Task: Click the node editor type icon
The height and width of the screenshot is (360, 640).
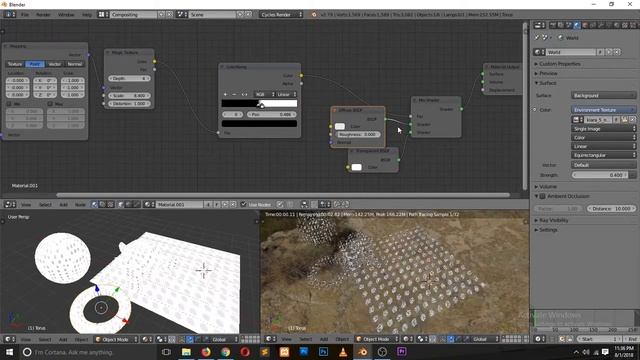Action: click(9, 204)
